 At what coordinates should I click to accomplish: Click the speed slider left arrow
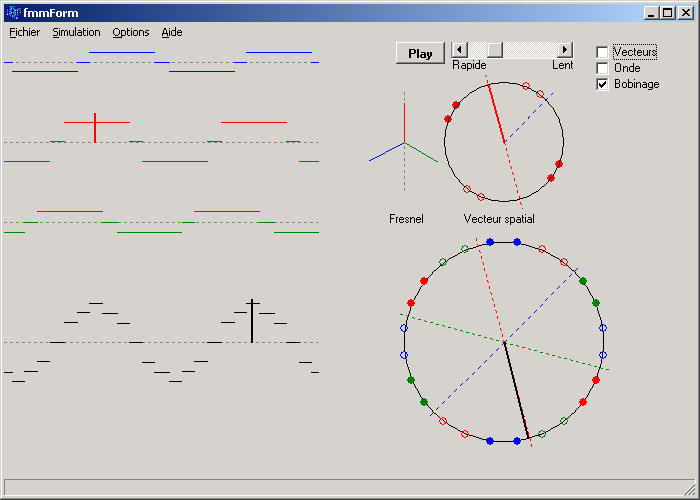(460, 50)
